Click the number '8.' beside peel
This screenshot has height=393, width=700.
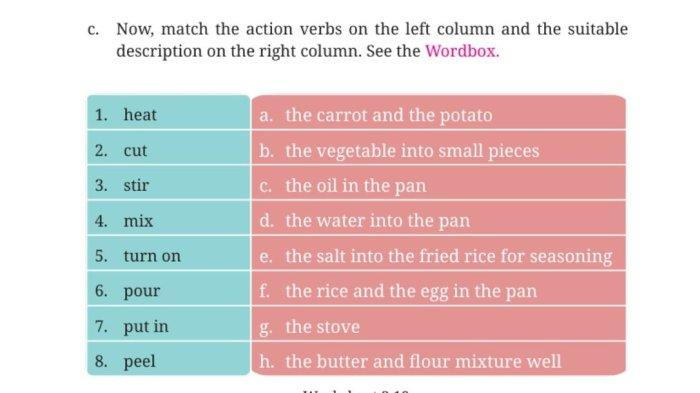point(101,361)
